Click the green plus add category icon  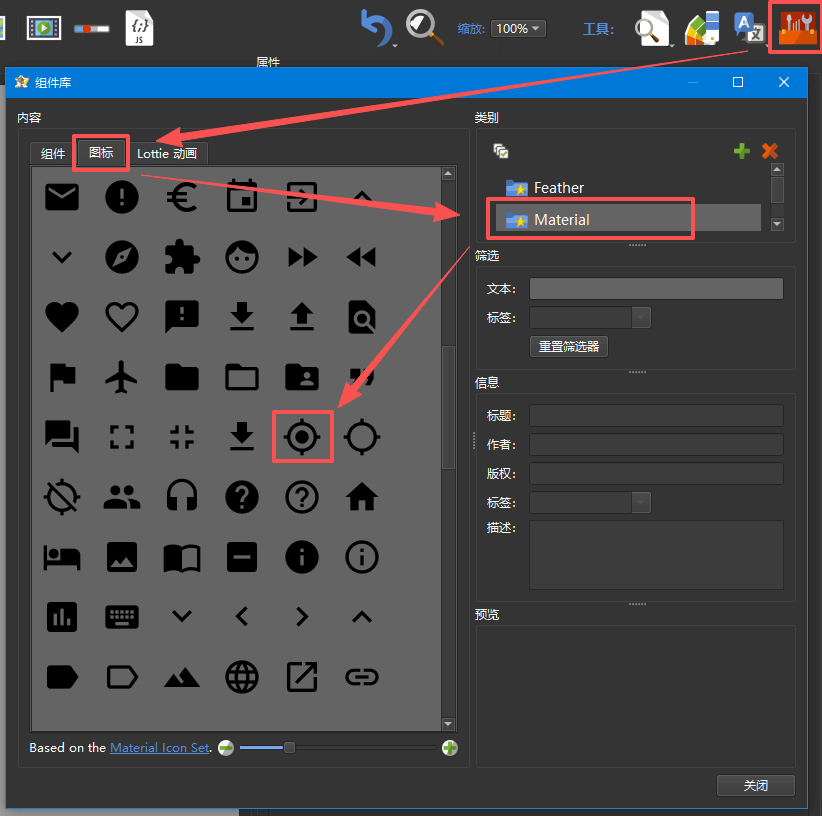(741, 151)
